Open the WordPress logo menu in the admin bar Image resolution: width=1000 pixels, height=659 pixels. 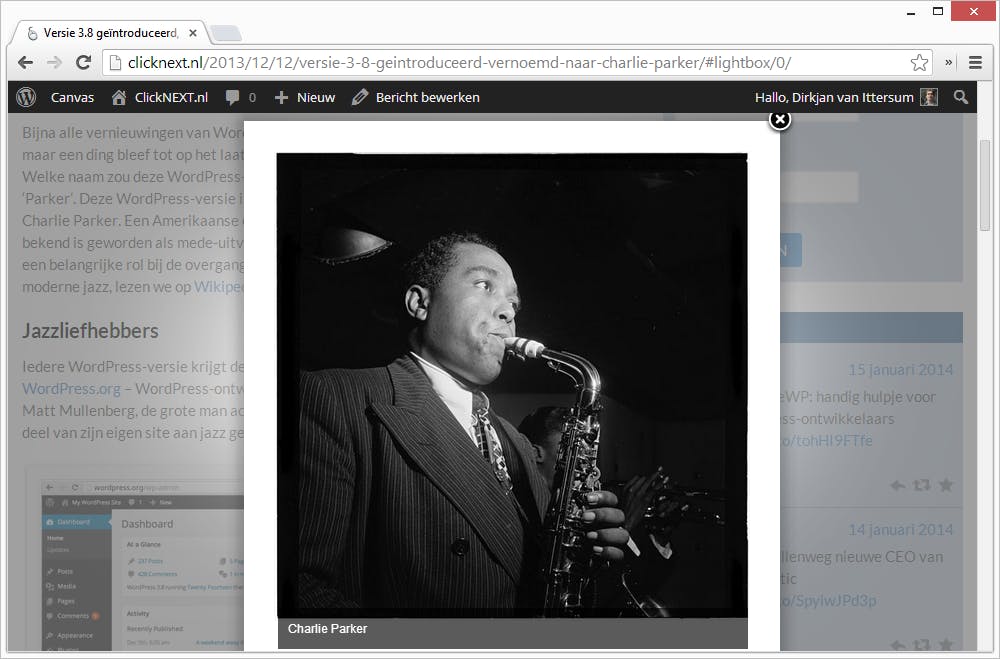[26, 97]
